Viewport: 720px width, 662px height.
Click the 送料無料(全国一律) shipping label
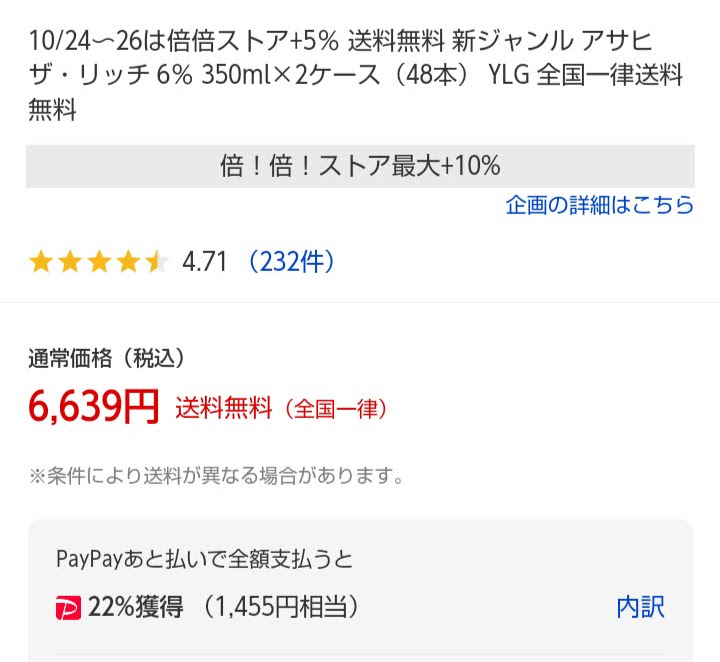(x=281, y=408)
